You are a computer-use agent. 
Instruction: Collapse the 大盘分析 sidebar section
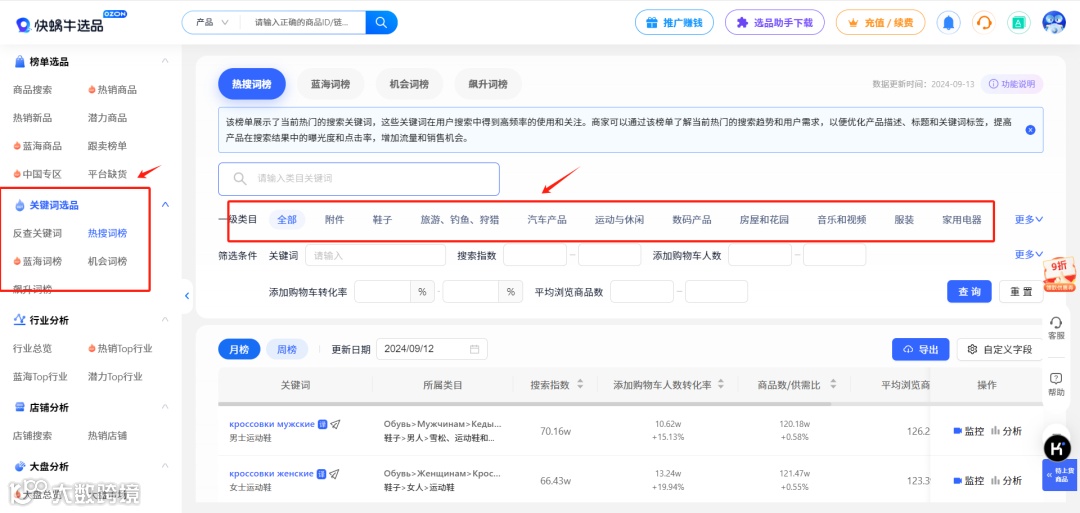pyautogui.click(x=165, y=466)
